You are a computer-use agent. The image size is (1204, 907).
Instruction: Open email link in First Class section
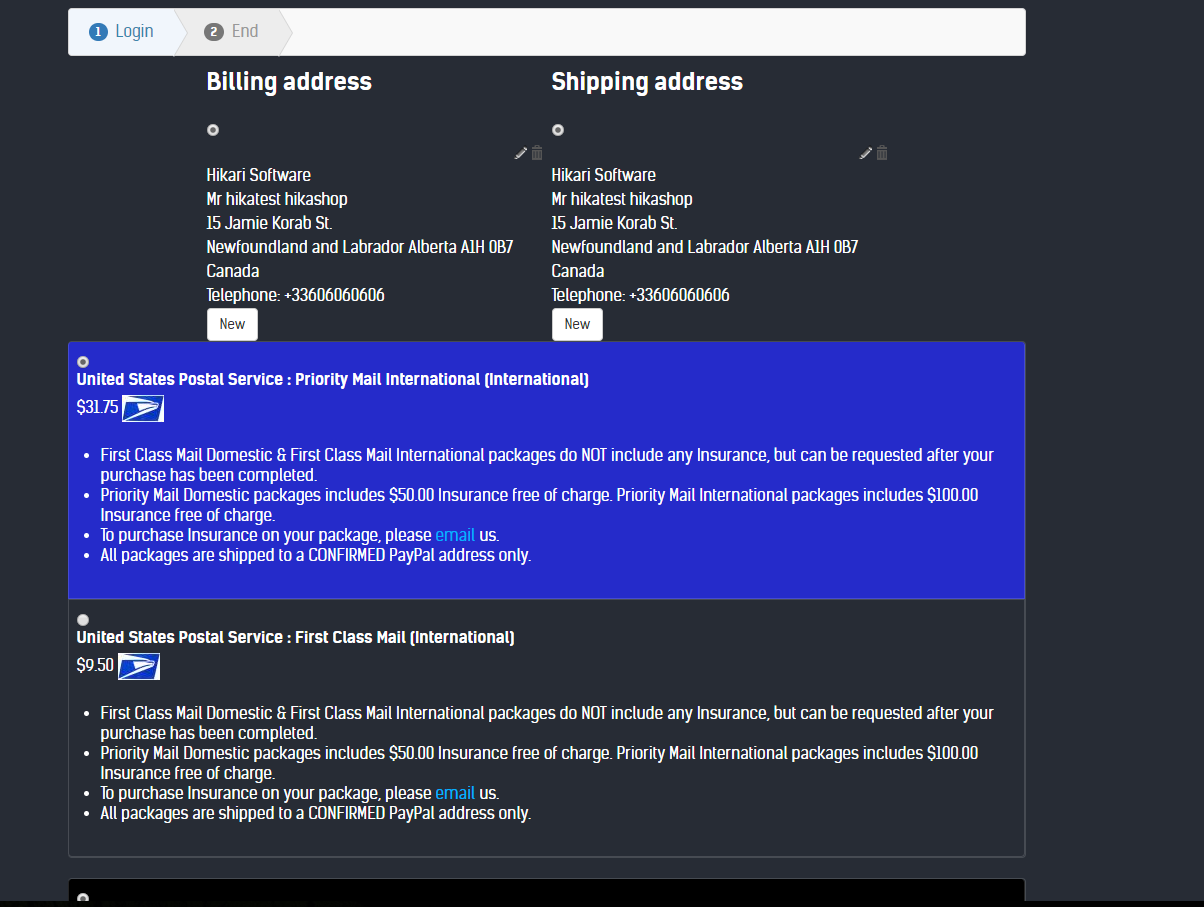(x=455, y=793)
